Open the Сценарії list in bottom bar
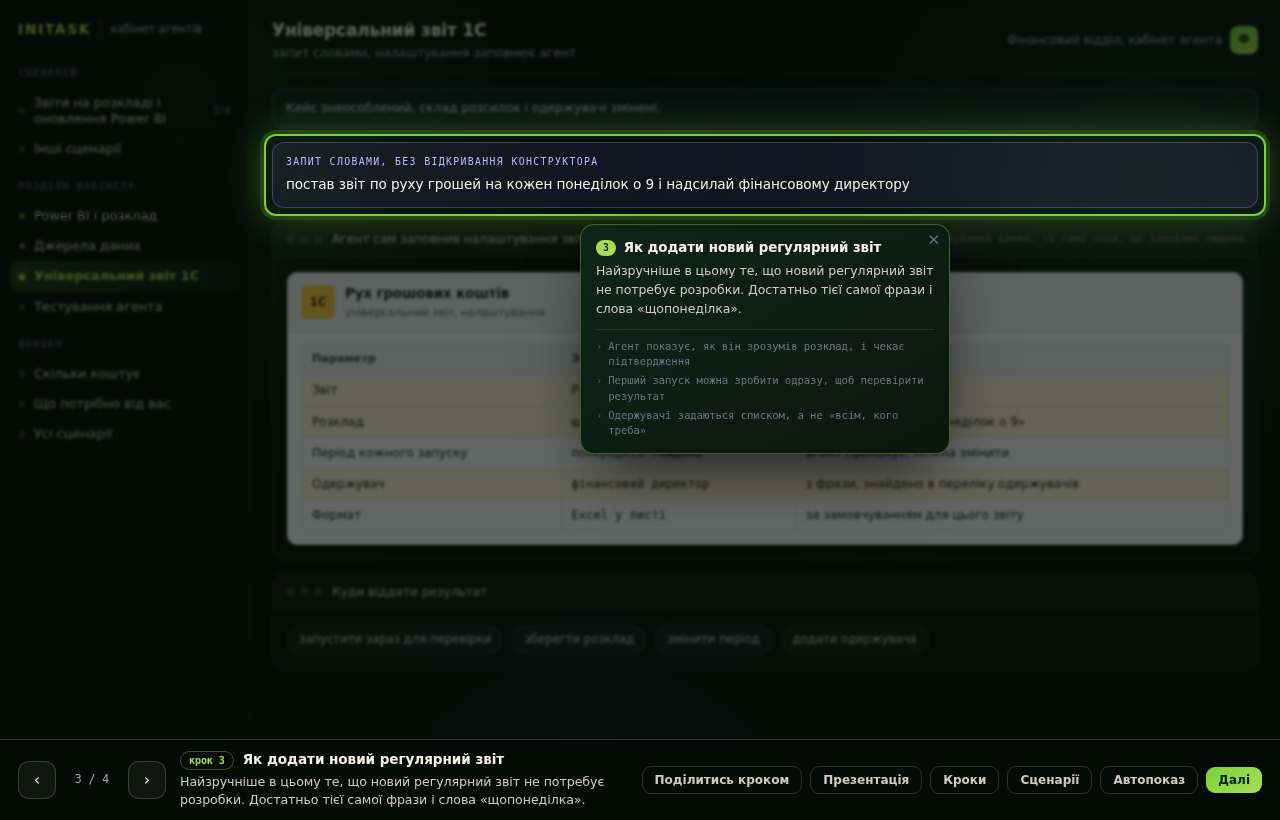The width and height of the screenshot is (1280, 820). [1050, 780]
